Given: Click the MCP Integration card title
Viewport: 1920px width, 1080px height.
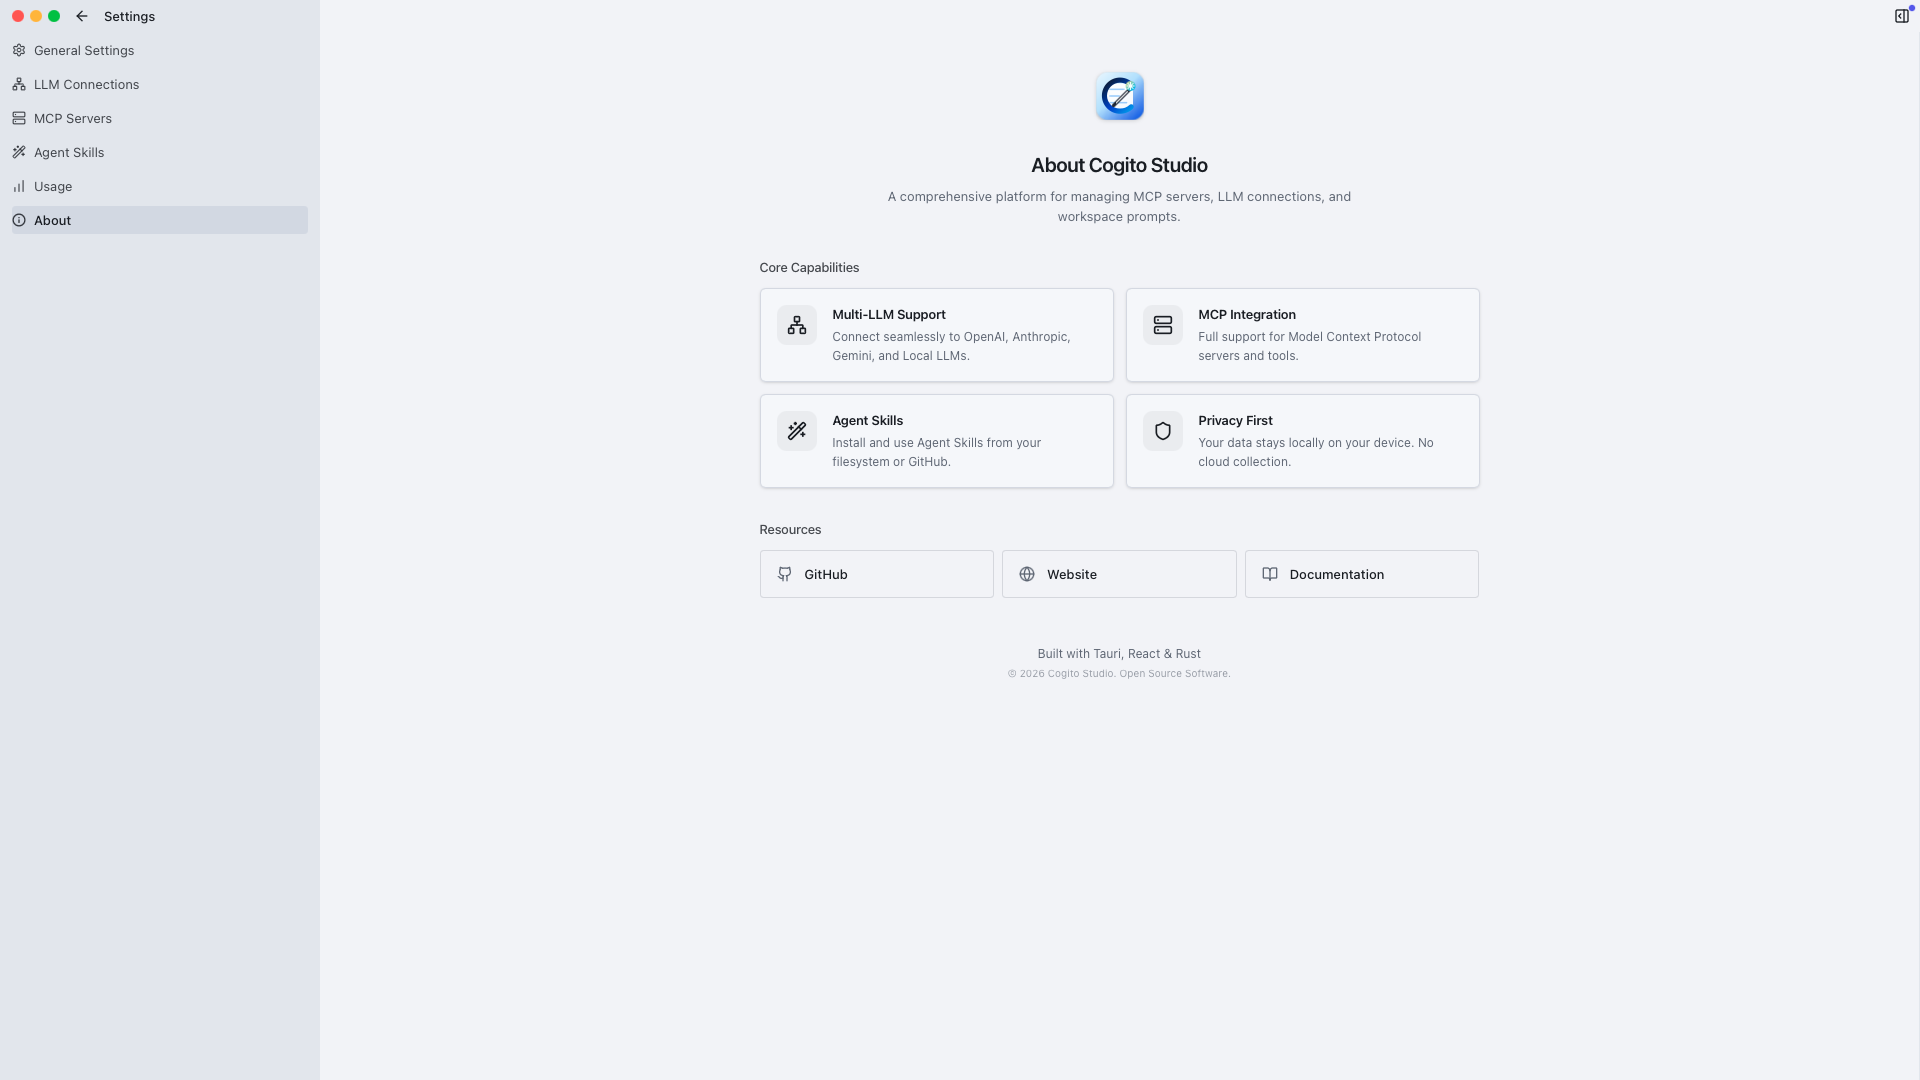Looking at the screenshot, I should pyautogui.click(x=1247, y=314).
